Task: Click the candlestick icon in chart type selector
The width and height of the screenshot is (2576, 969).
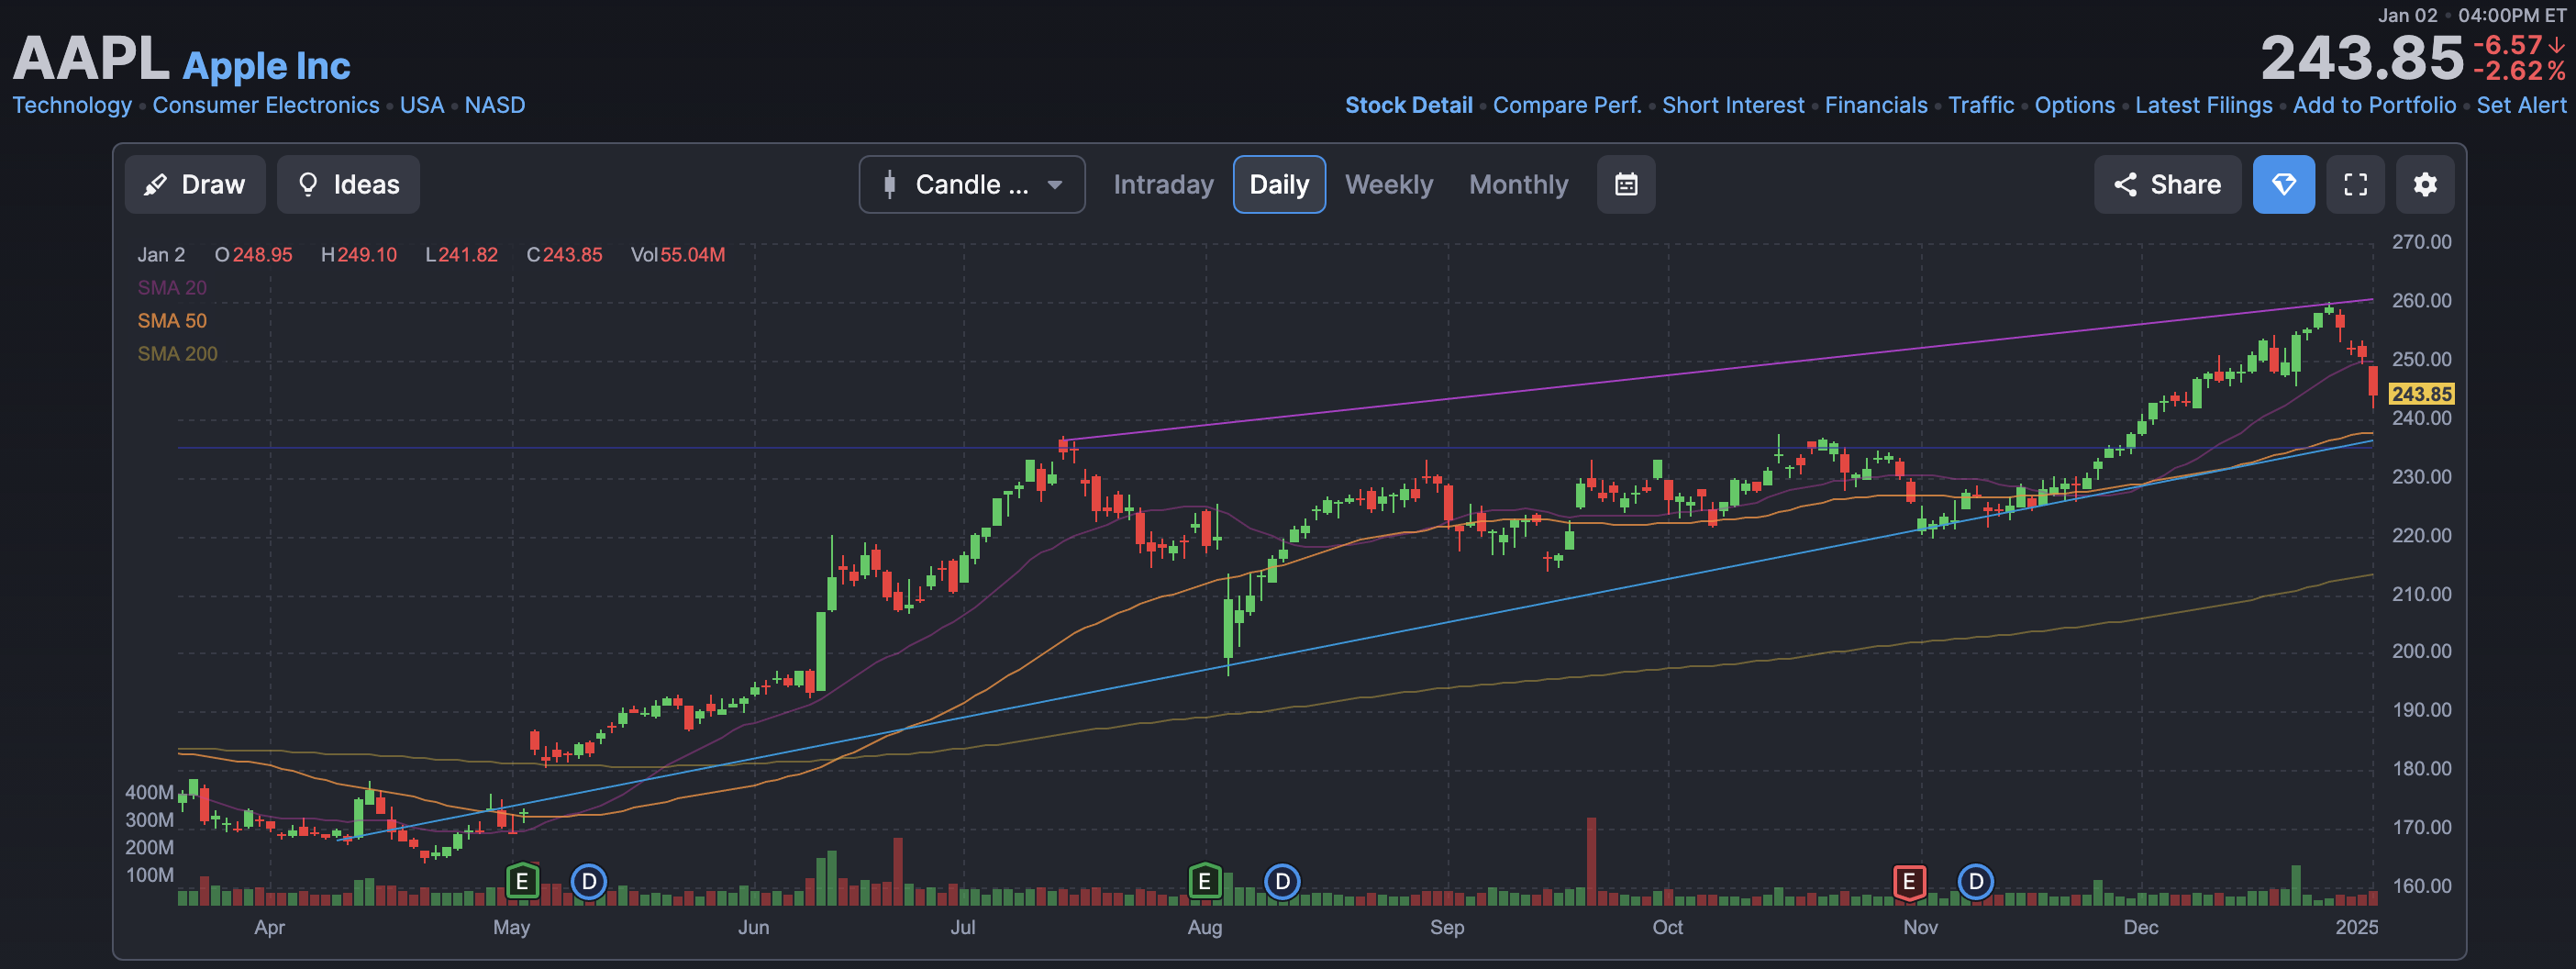Action: click(889, 184)
